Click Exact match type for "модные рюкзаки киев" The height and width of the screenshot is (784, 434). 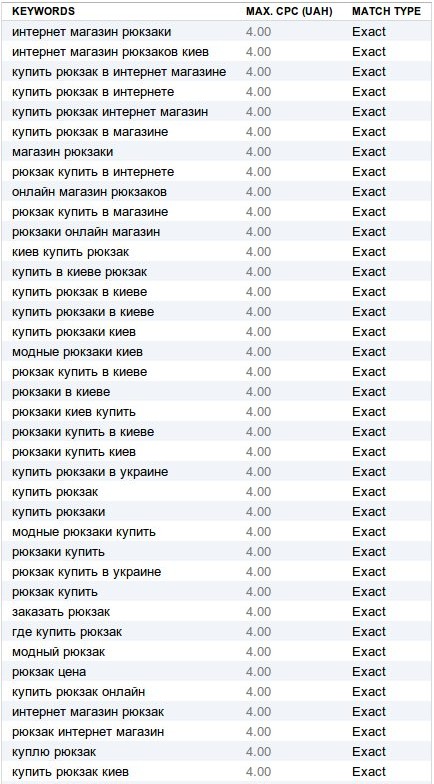click(x=369, y=352)
